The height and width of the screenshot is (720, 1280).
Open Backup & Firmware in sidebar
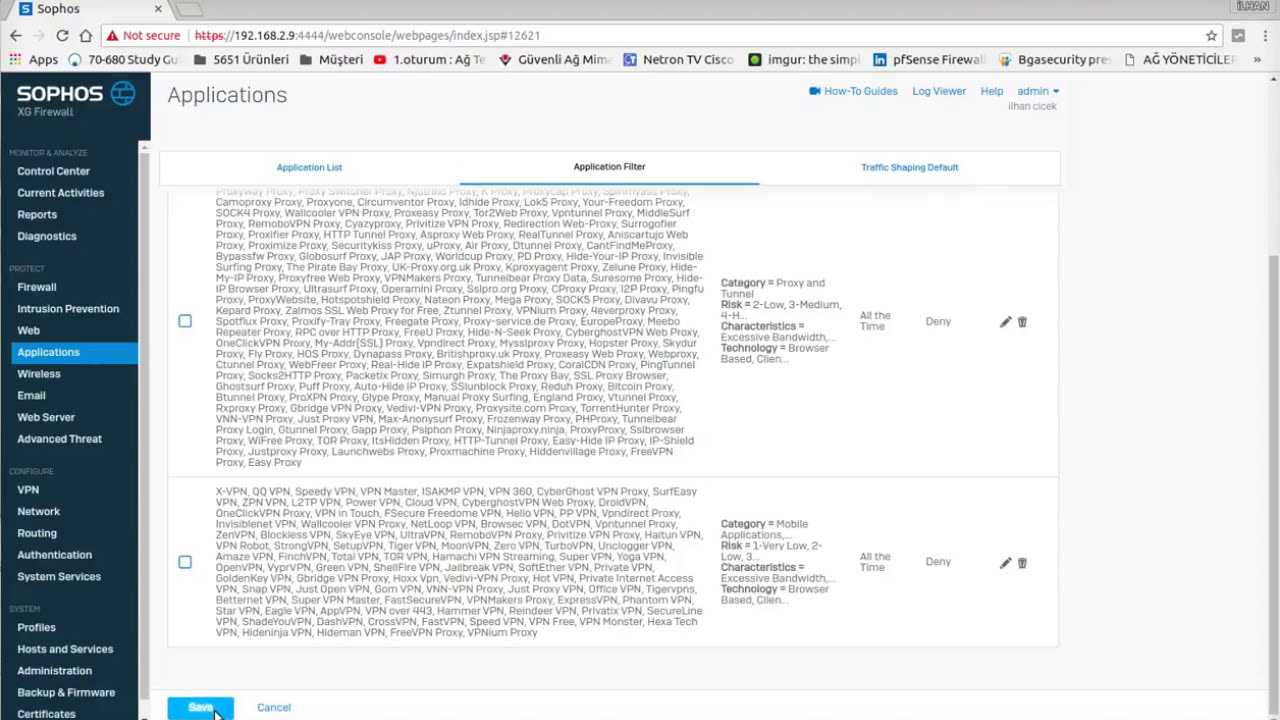(66, 693)
